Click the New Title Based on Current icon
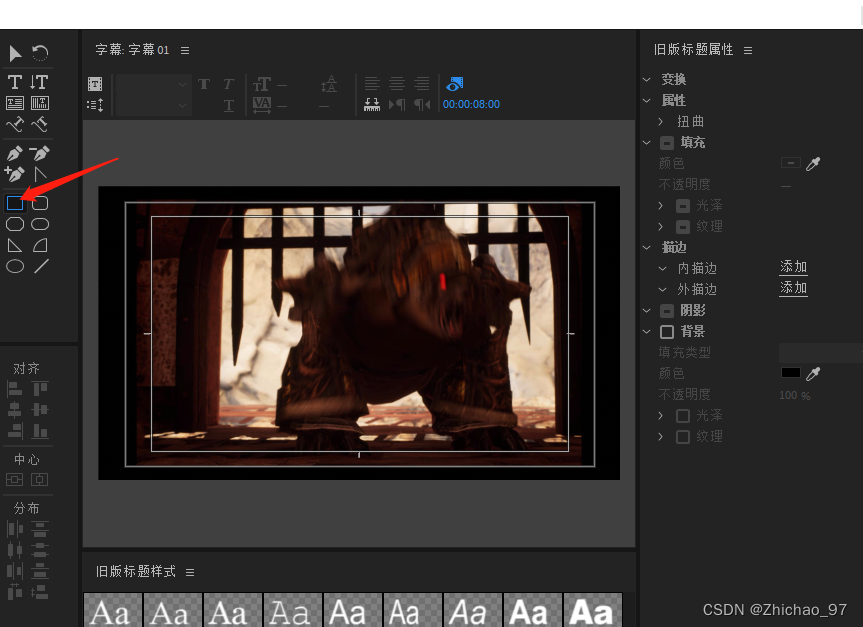Image resolution: width=863 pixels, height=627 pixels. [95, 84]
